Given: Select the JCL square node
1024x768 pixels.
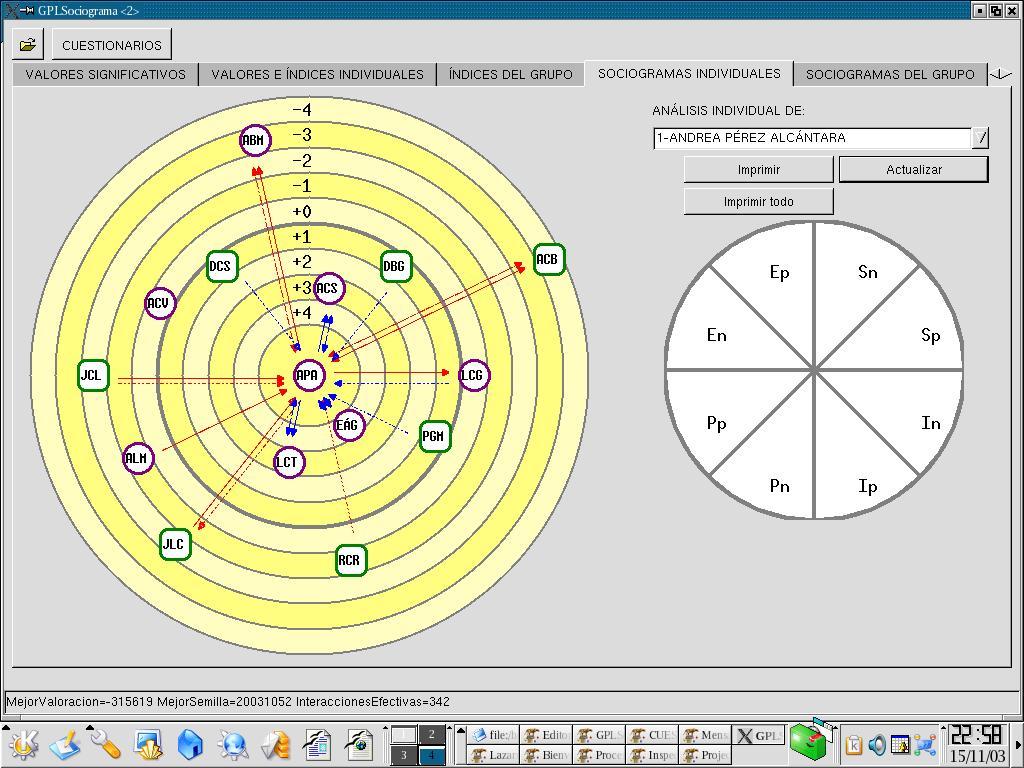Looking at the screenshot, I should click(92, 376).
